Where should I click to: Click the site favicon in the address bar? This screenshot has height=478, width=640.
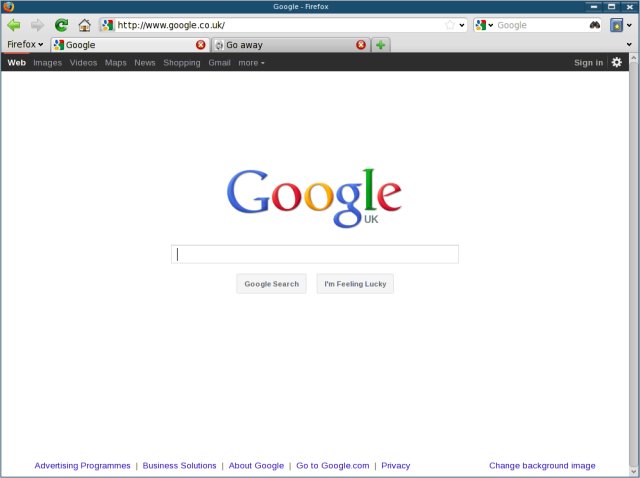tap(107, 25)
